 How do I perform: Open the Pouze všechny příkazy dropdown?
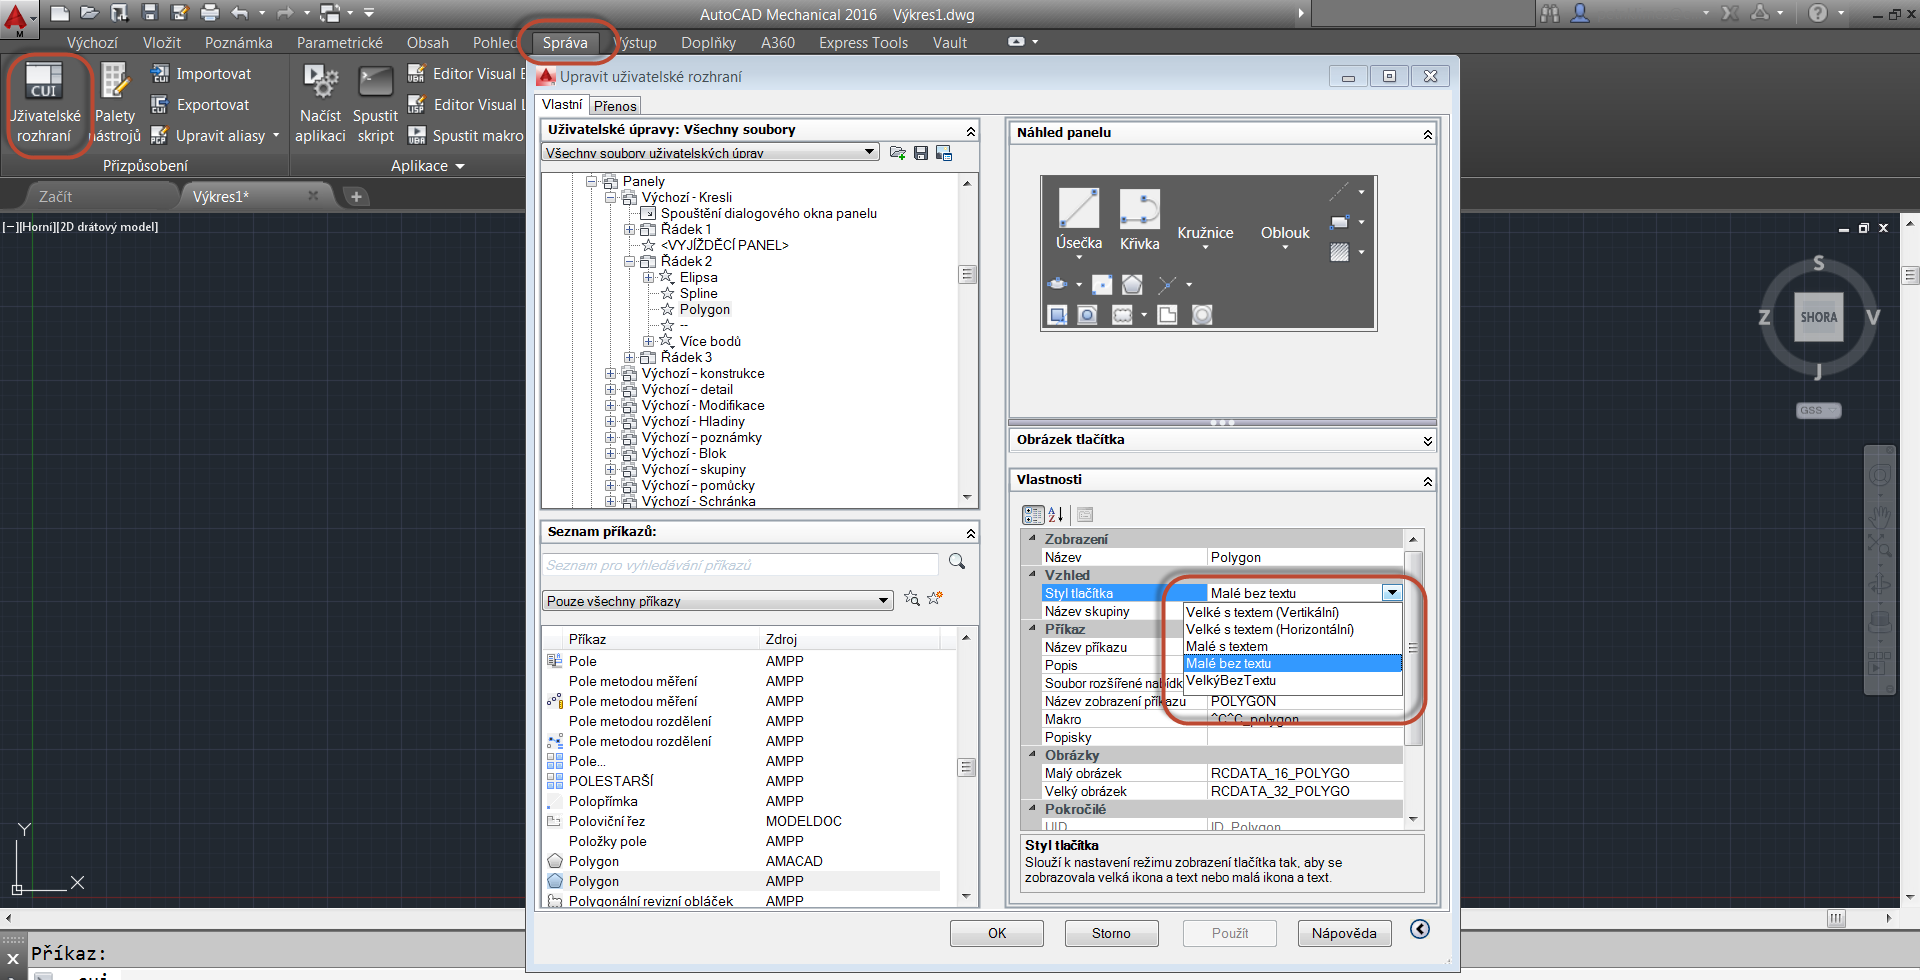[x=884, y=601]
